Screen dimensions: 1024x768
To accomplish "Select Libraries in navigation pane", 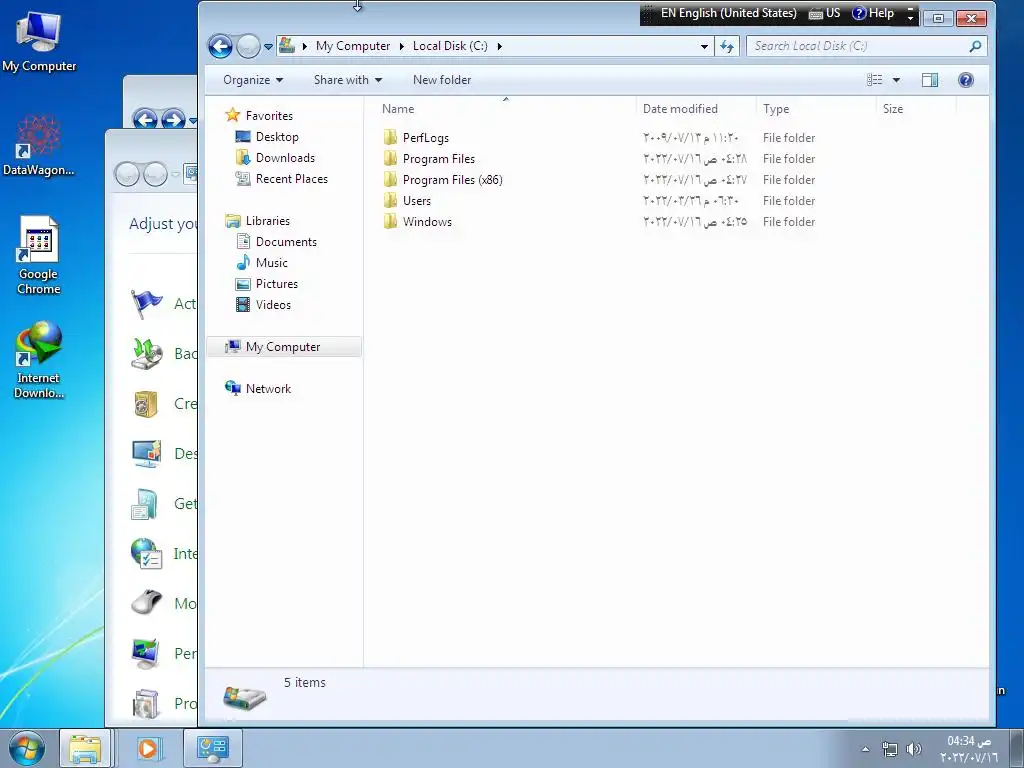I will [x=268, y=221].
